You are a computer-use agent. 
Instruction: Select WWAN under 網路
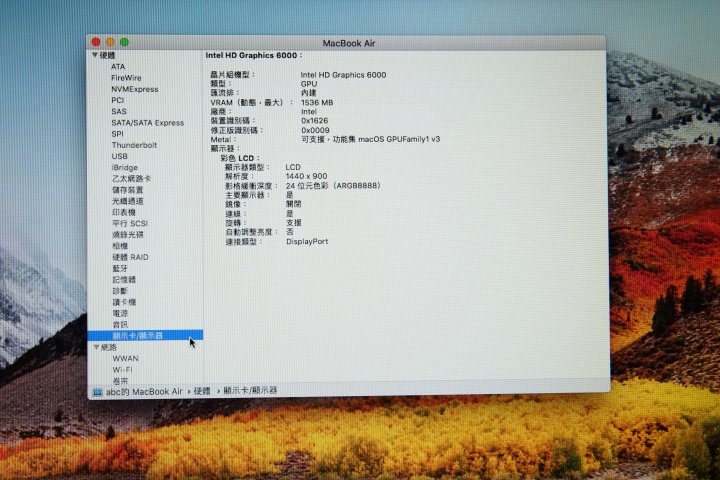tap(125, 358)
